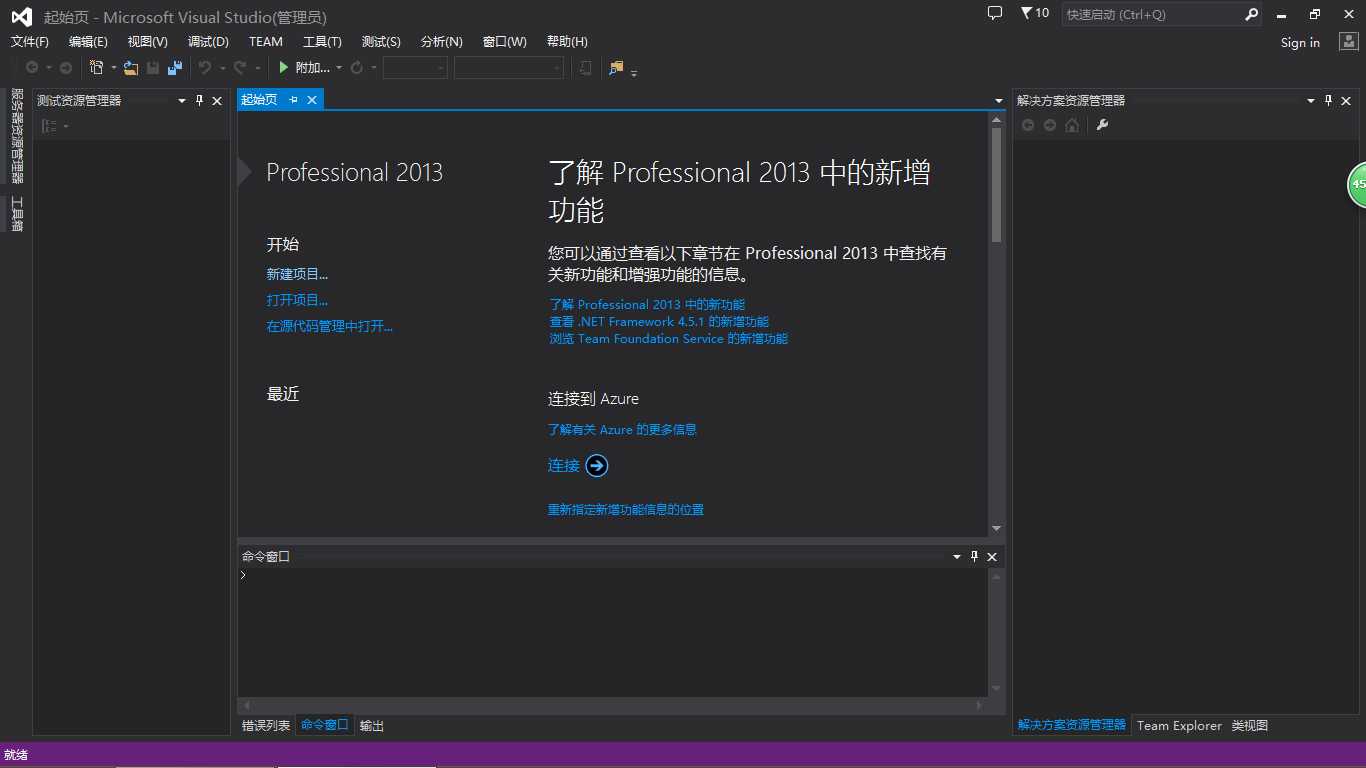Screen dimensions: 1366x768
Task: Click the green Start 附加 play button
Action: coord(284,68)
